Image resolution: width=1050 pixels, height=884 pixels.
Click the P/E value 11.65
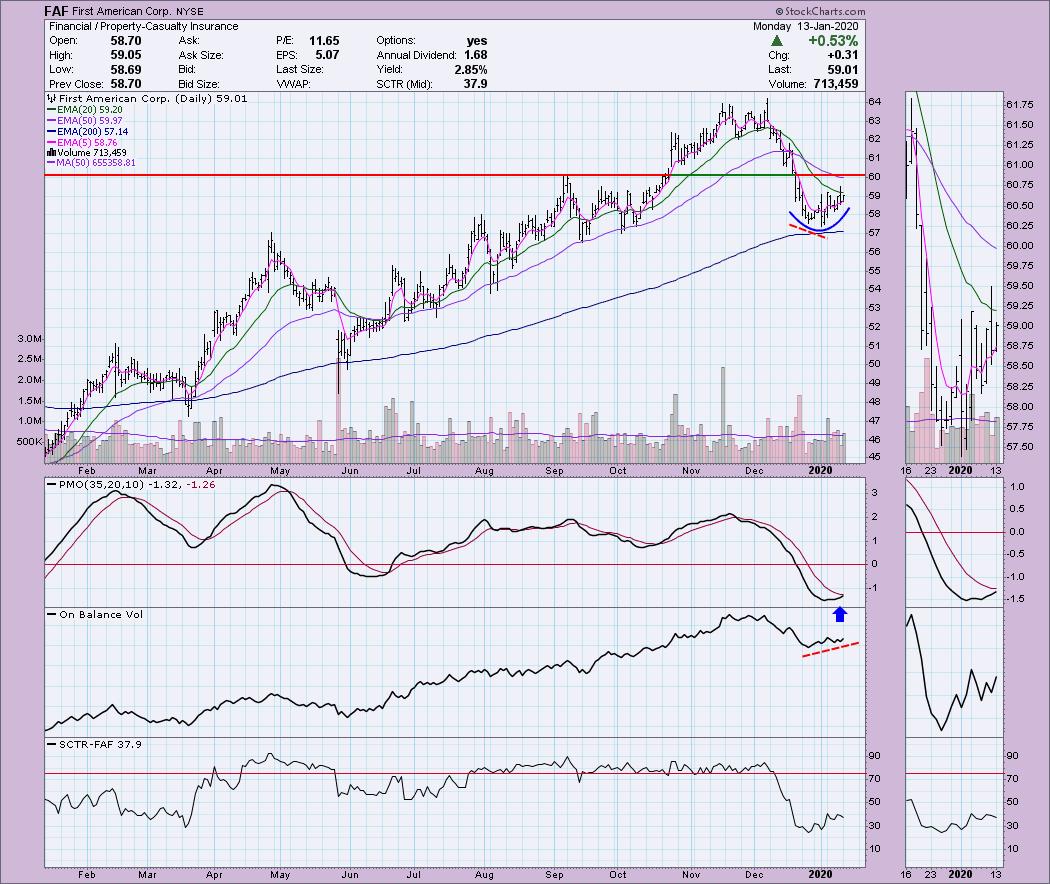click(324, 41)
